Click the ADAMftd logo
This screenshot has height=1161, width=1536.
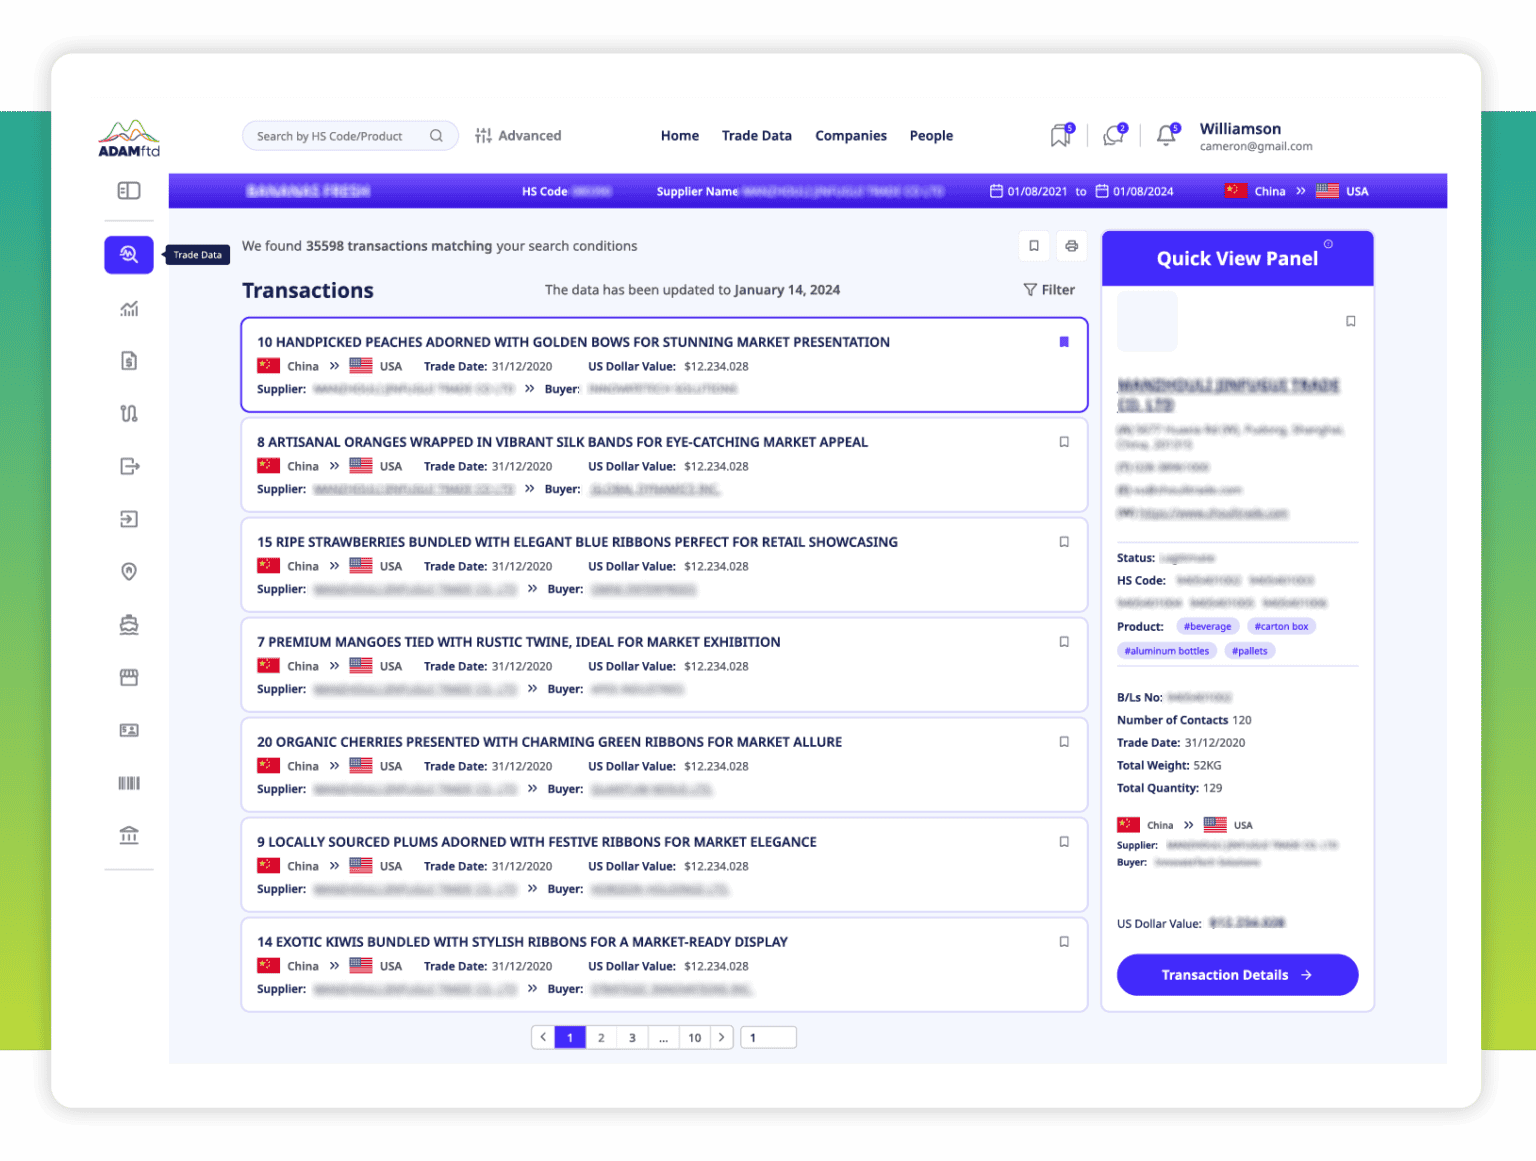[129, 138]
